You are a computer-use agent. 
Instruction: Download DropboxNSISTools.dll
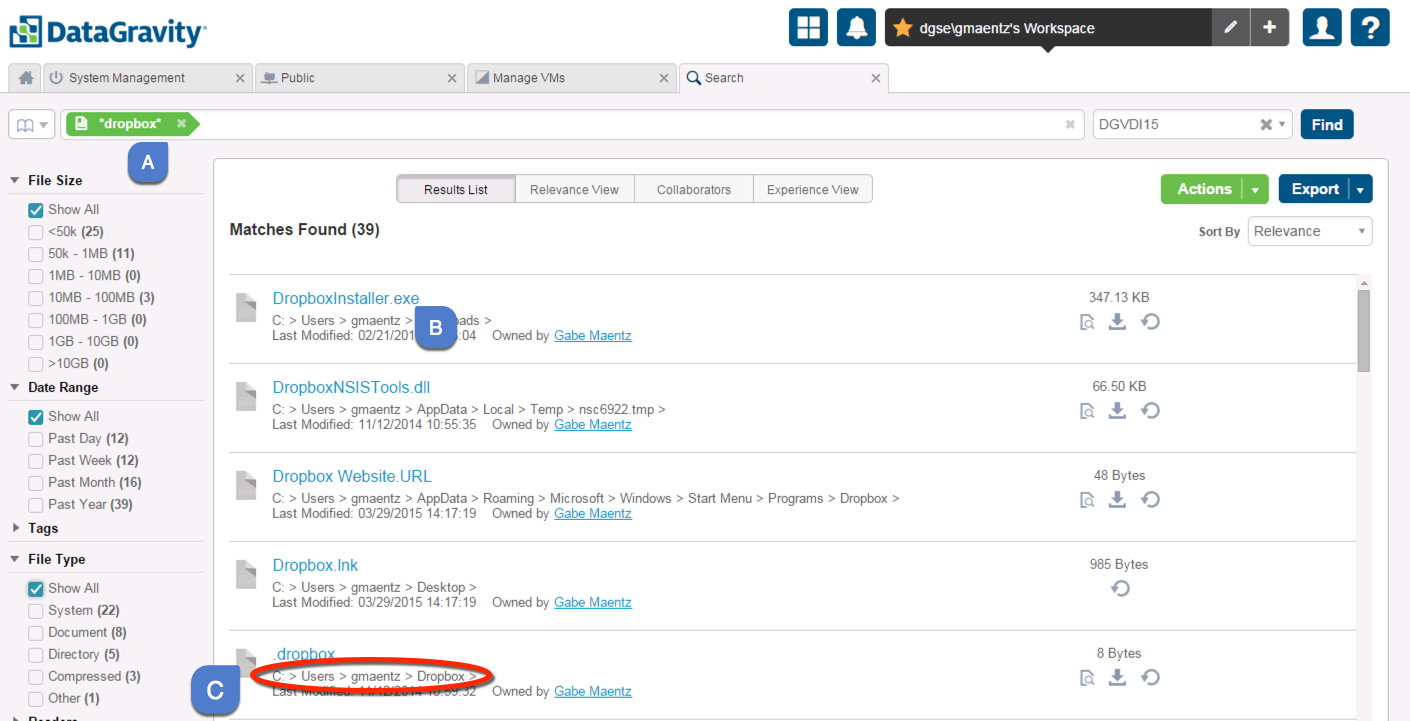[1118, 410]
